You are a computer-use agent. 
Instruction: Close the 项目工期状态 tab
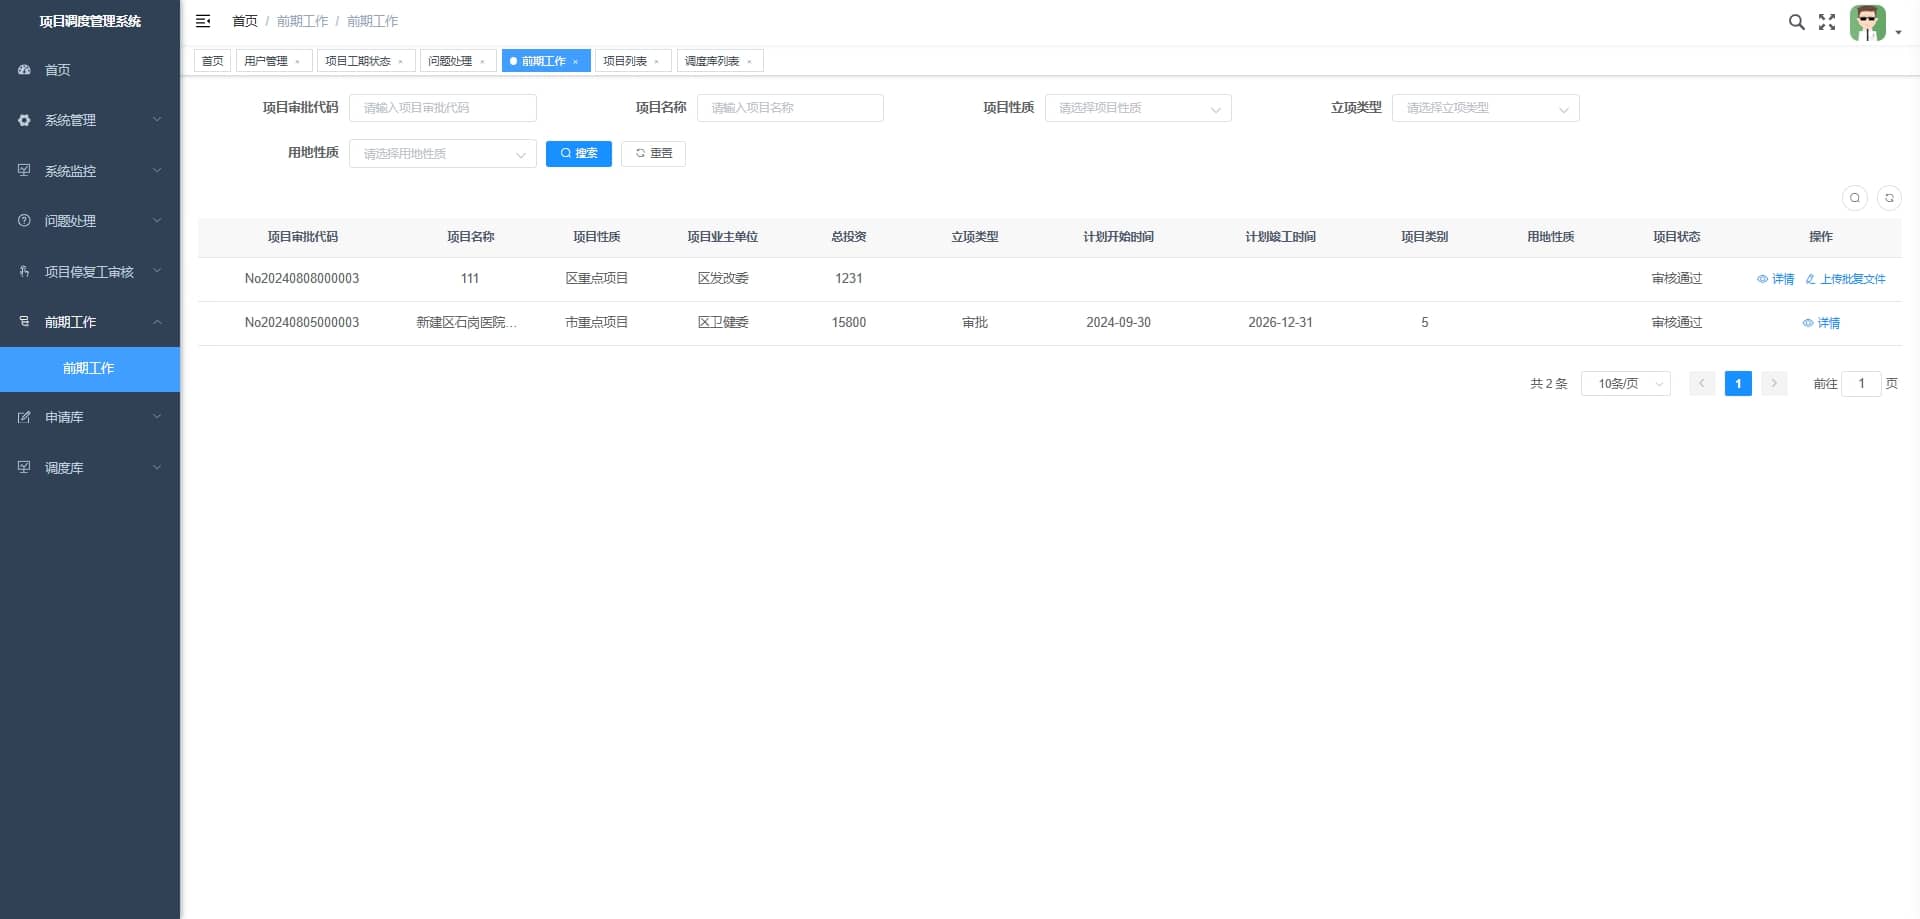pos(400,62)
